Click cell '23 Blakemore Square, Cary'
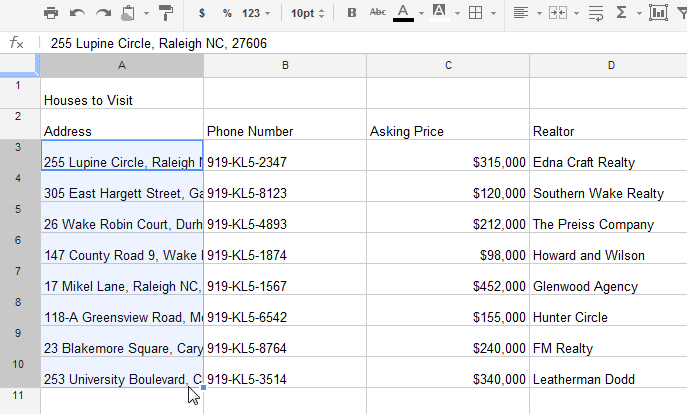This screenshot has height=414, width=687. (x=122, y=342)
